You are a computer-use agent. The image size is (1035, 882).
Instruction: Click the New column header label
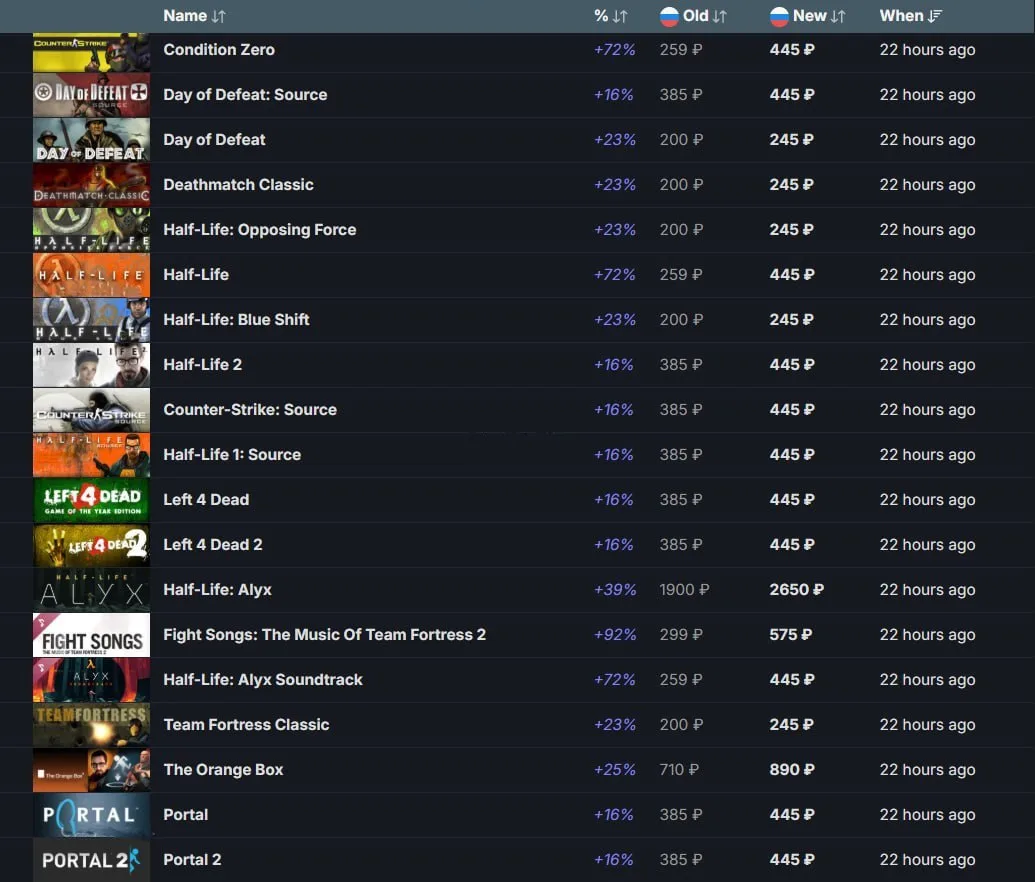pos(810,16)
